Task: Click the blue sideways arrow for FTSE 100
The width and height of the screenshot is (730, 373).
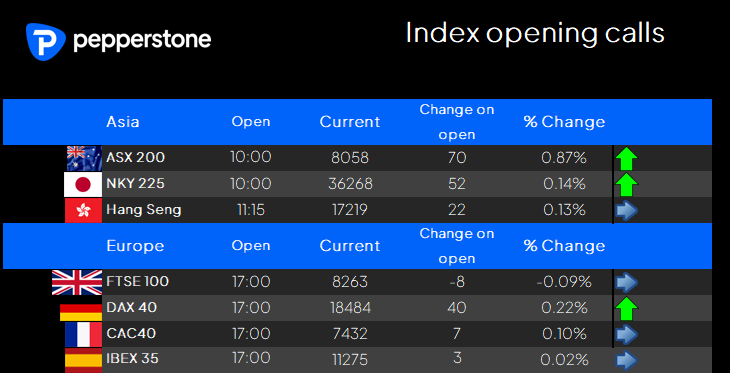Action: (626, 283)
